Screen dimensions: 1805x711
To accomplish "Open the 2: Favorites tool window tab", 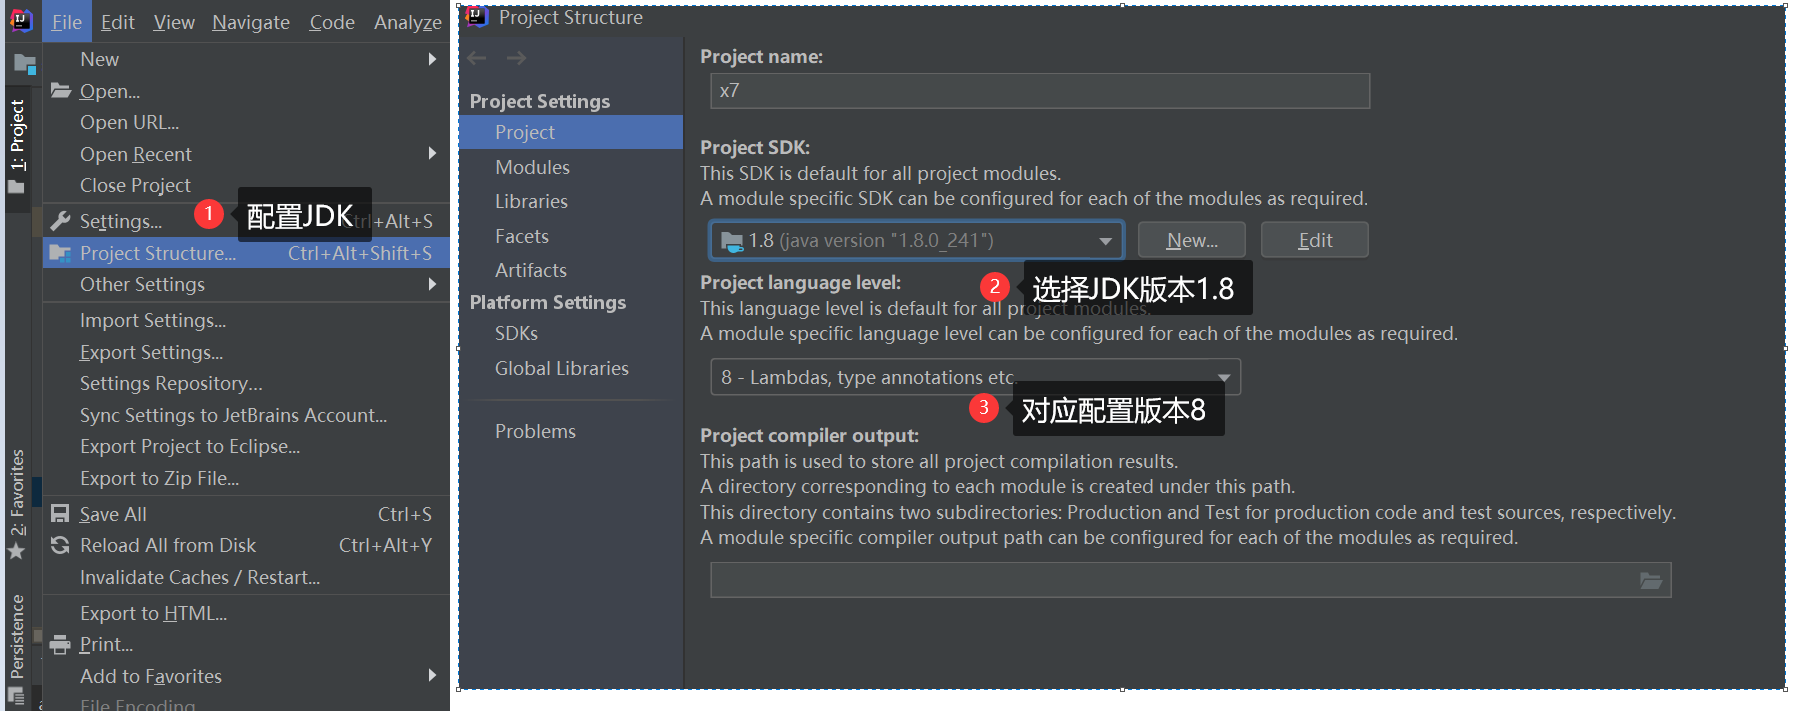I will coord(17,493).
